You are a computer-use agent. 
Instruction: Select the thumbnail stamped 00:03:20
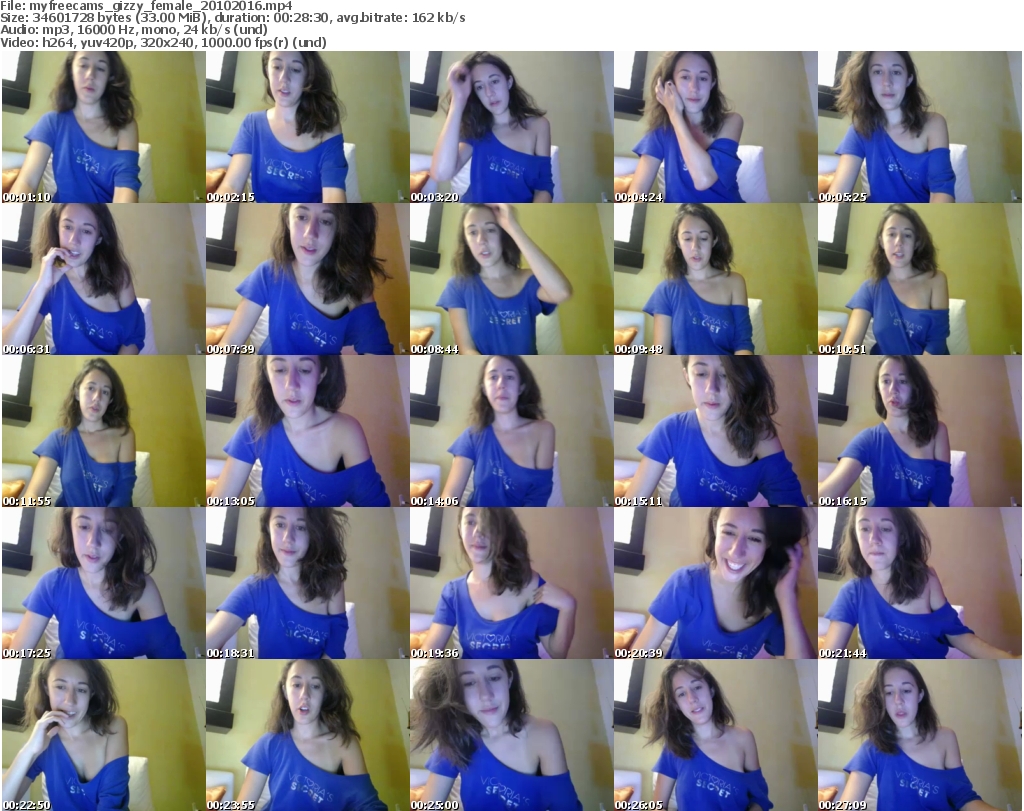click(511, 127)
